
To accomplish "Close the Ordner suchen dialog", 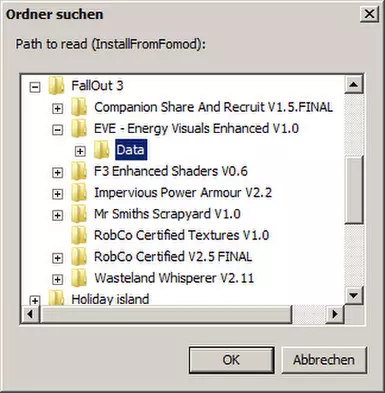I will pos(369,14).
